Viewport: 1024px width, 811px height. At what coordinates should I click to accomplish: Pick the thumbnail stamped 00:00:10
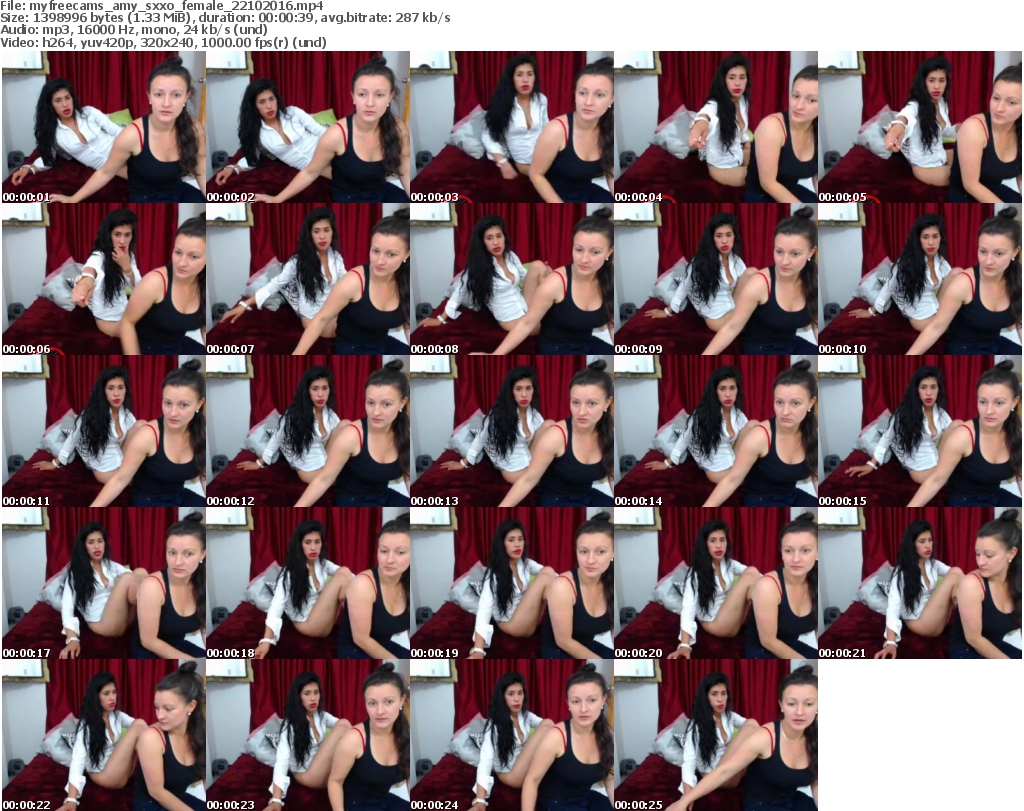pos(920,279)
